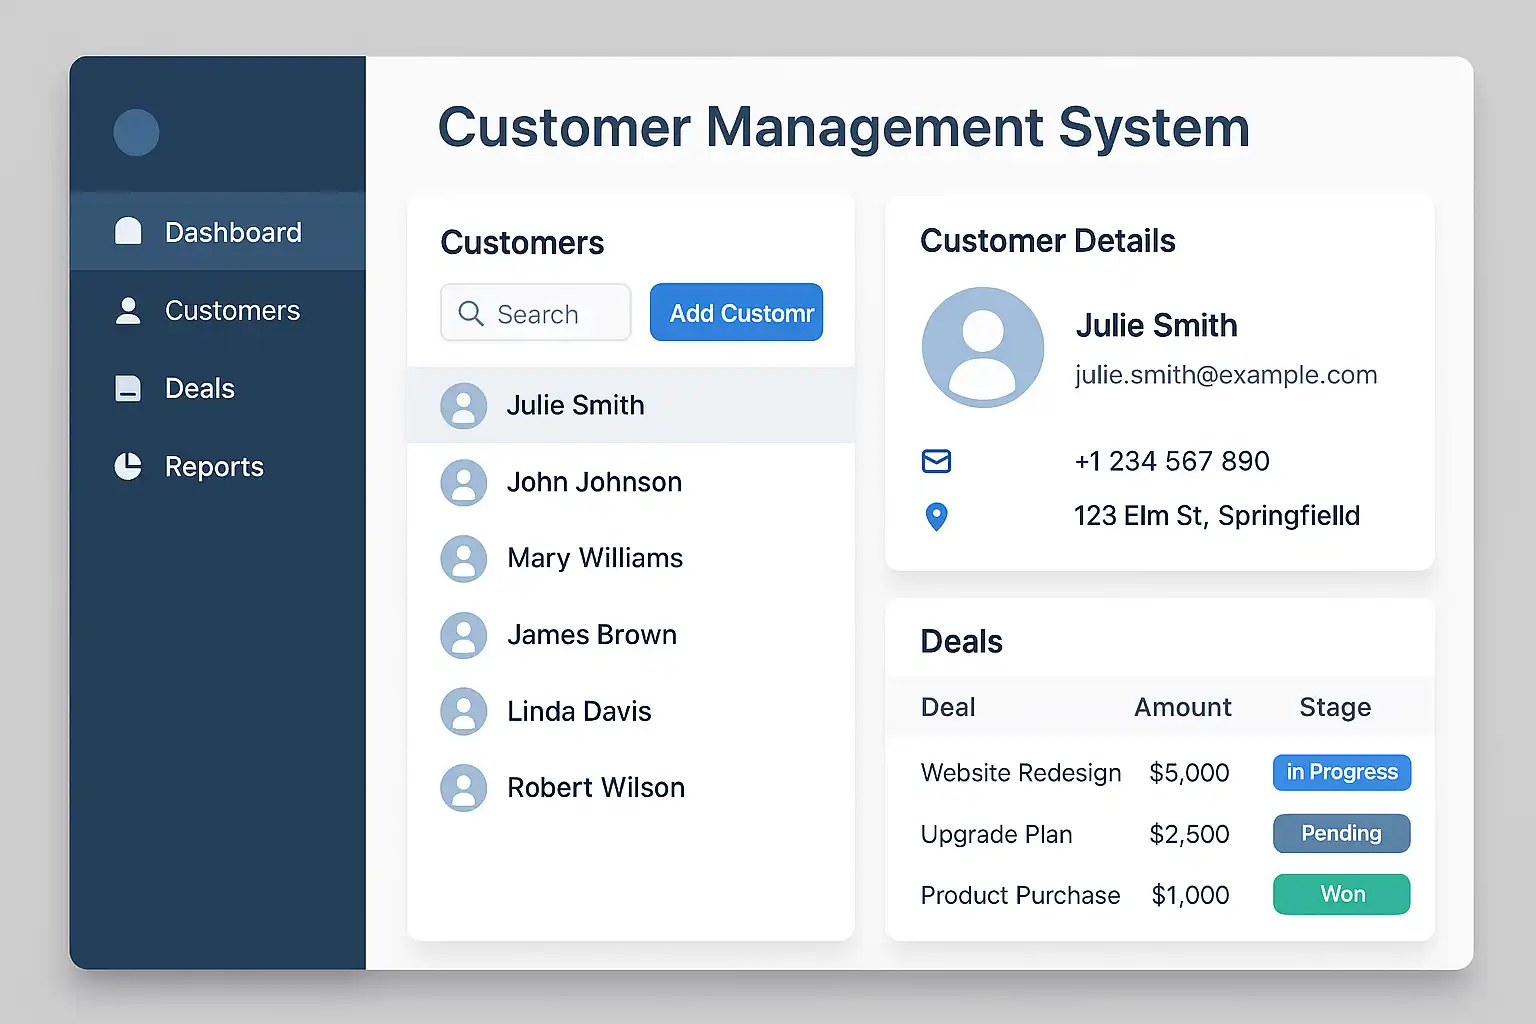Click the Customers person icon in sidebar
Viewport: 1536px width, 1024px height.
click(x=128, y=310)
